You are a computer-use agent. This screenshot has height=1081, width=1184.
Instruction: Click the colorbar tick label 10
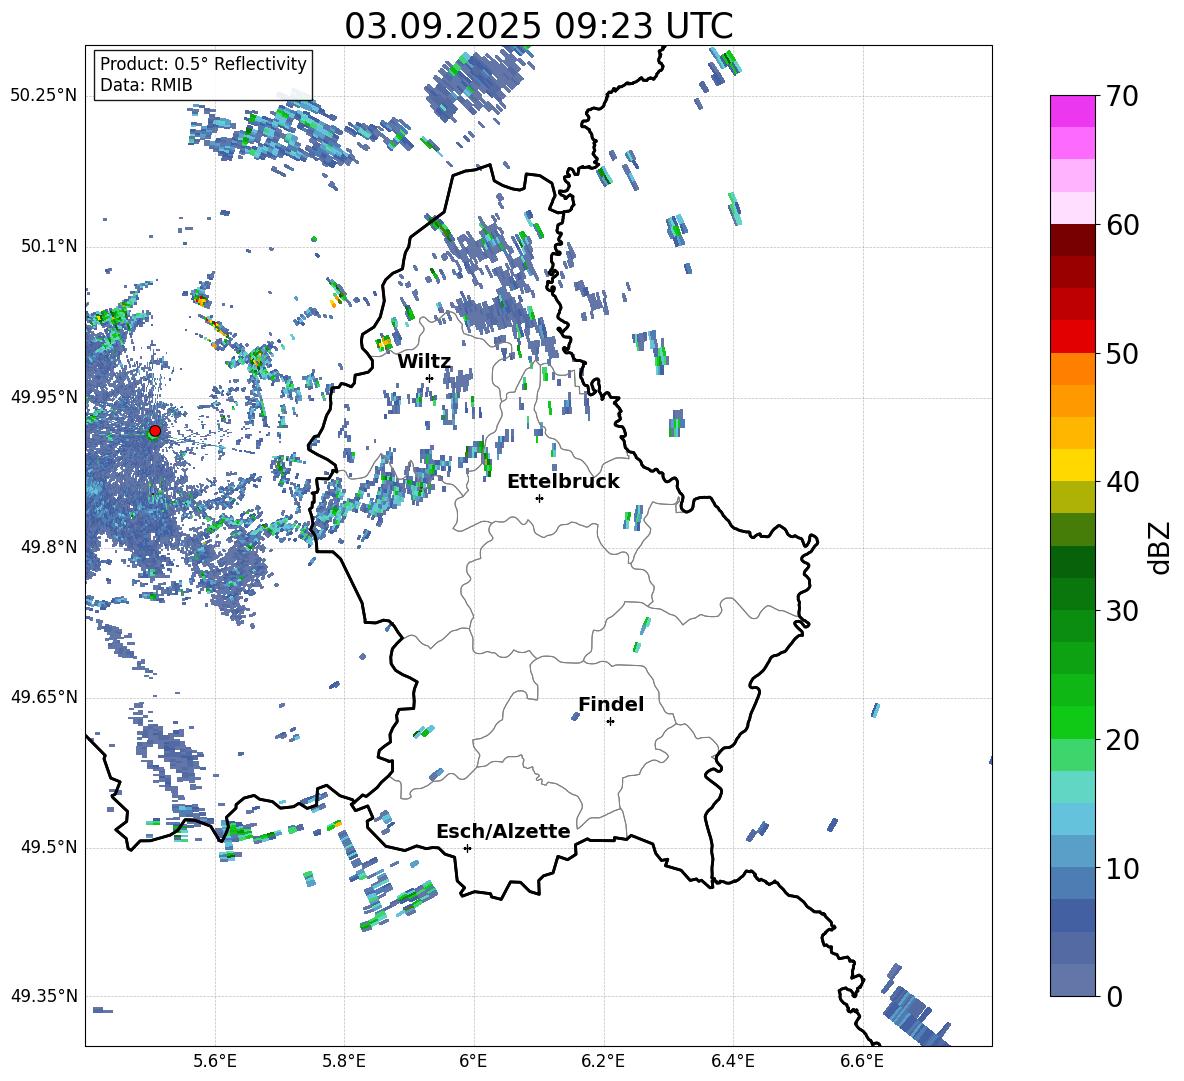[x=1123, y=868]
